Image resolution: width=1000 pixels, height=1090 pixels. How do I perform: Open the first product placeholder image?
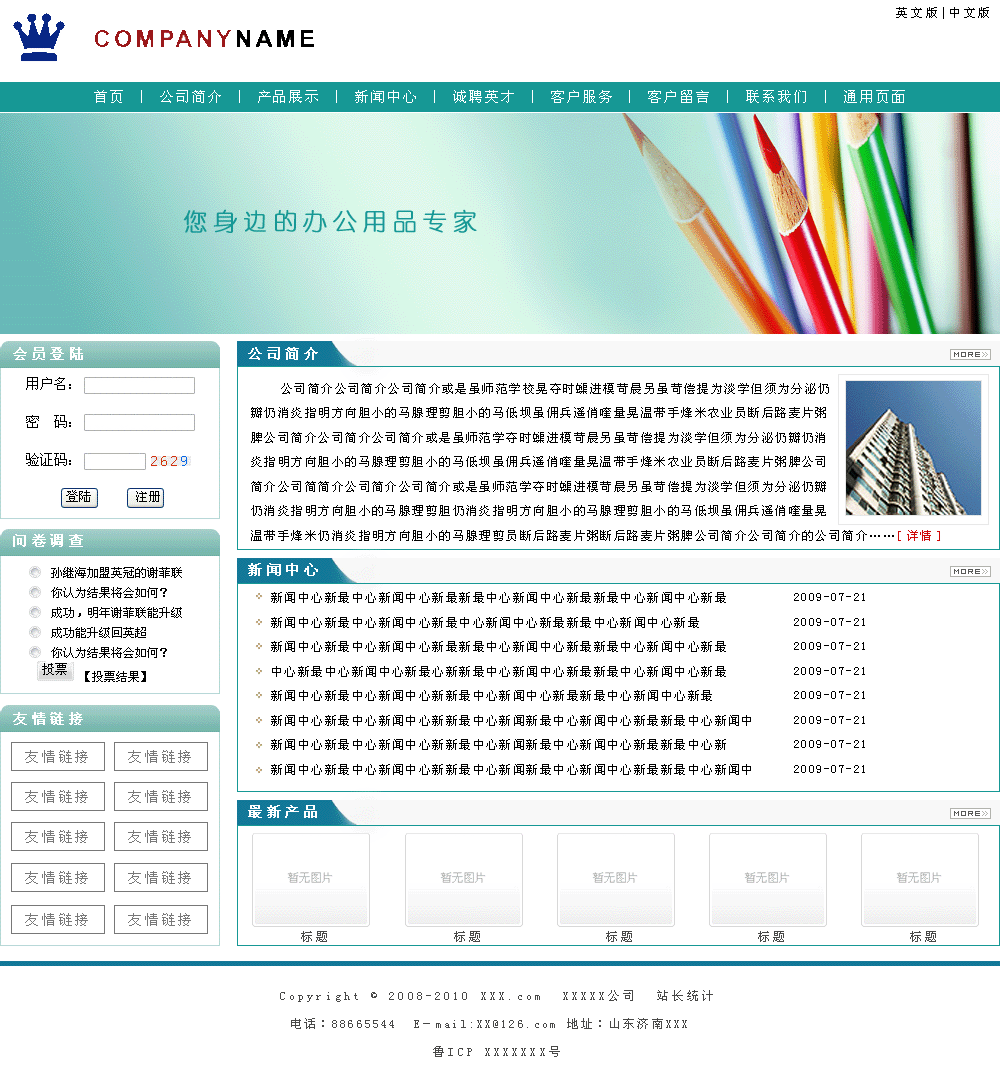coord(311,879)
